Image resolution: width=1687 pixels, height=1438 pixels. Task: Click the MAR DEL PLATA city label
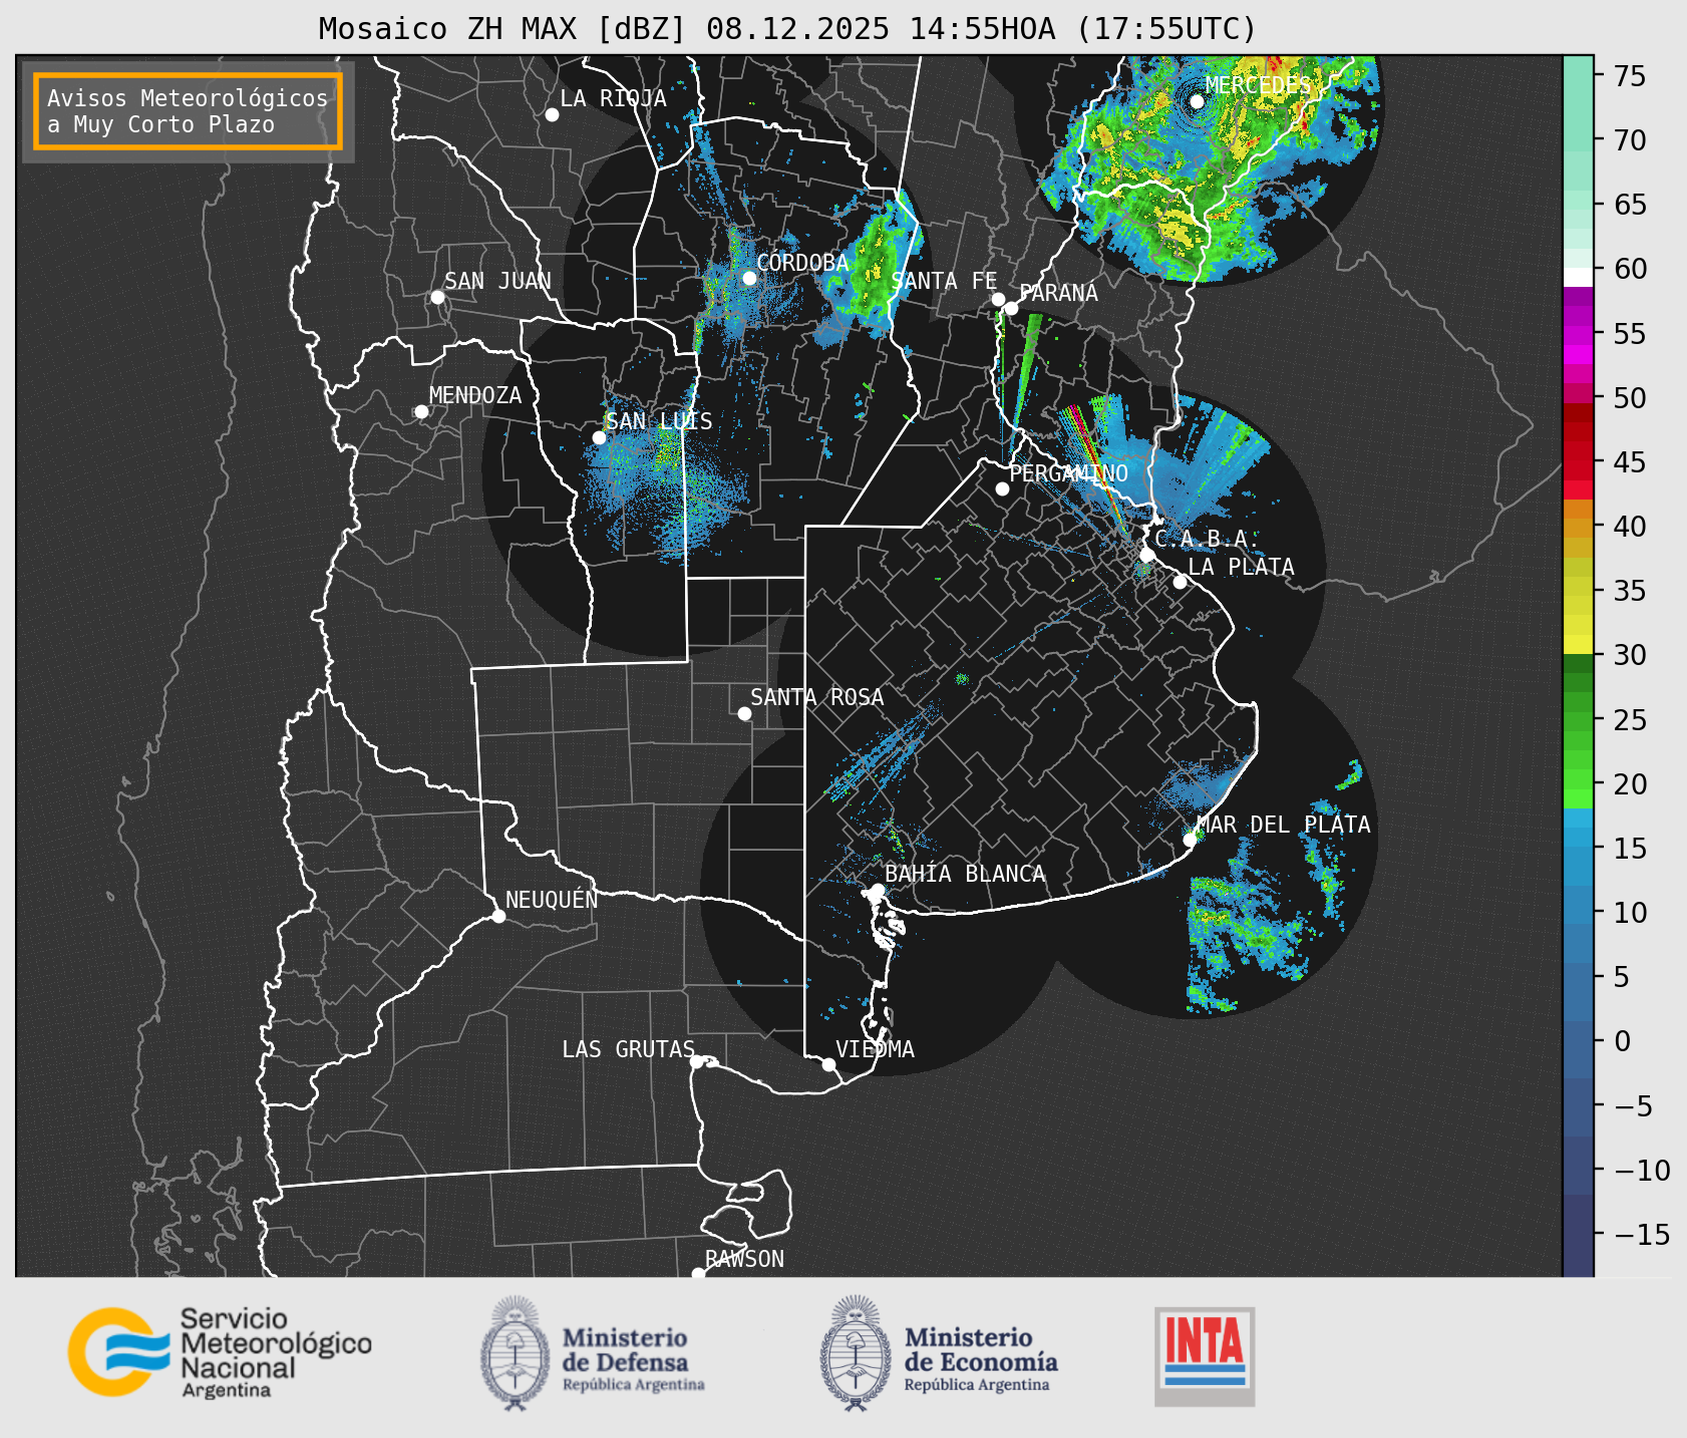(x=1283, y=825)
